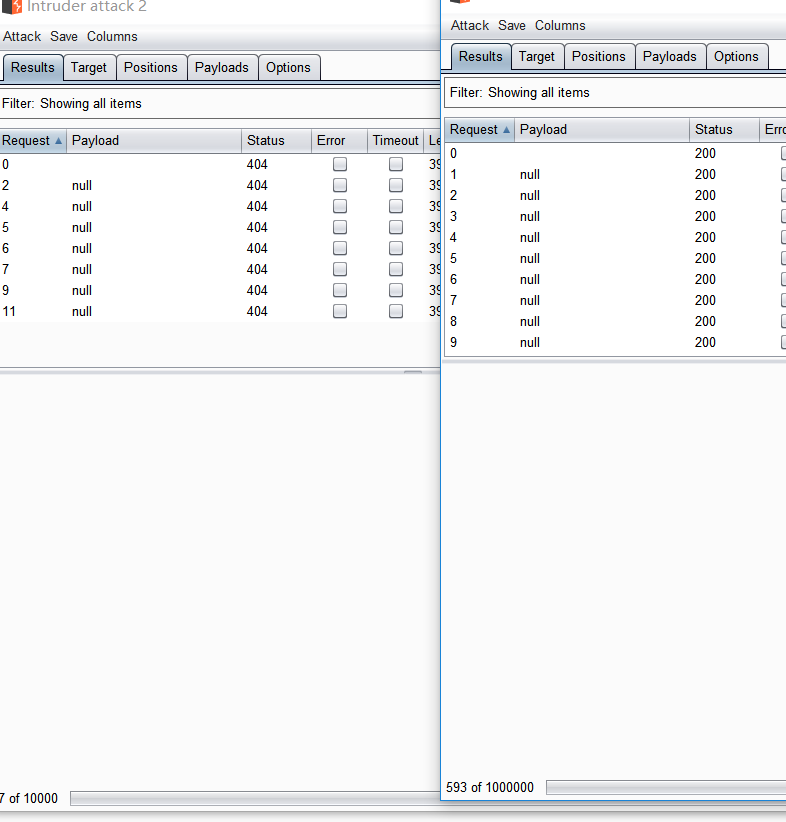The height and width of the screenshot is (822, 786).
Task: Switch to Positions tab in left window
Action: coord(151,68)
